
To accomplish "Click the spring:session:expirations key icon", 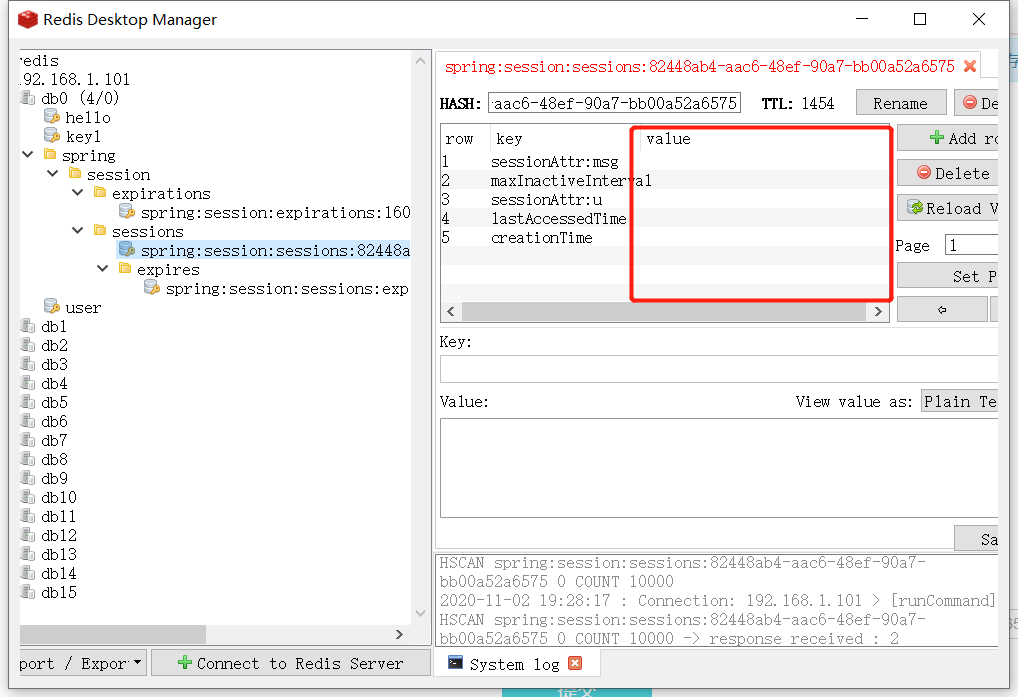I will click(x=127, y=212).
